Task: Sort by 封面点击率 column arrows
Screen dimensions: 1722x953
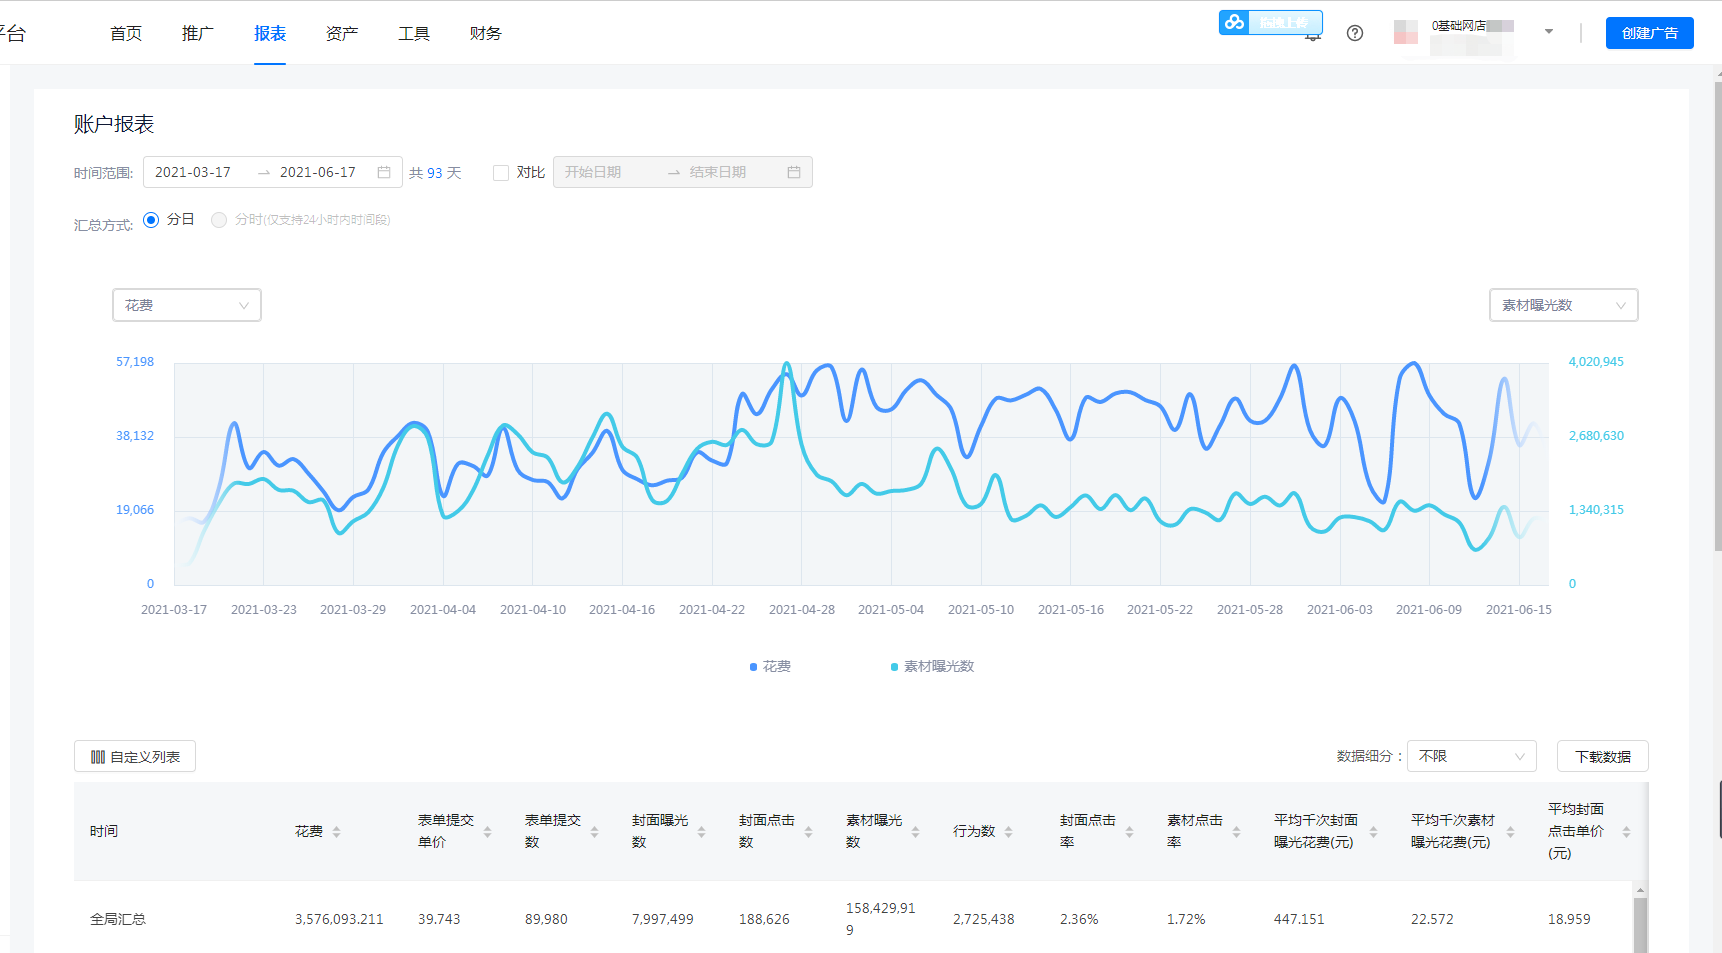Action: click(x=1129, y=832)
